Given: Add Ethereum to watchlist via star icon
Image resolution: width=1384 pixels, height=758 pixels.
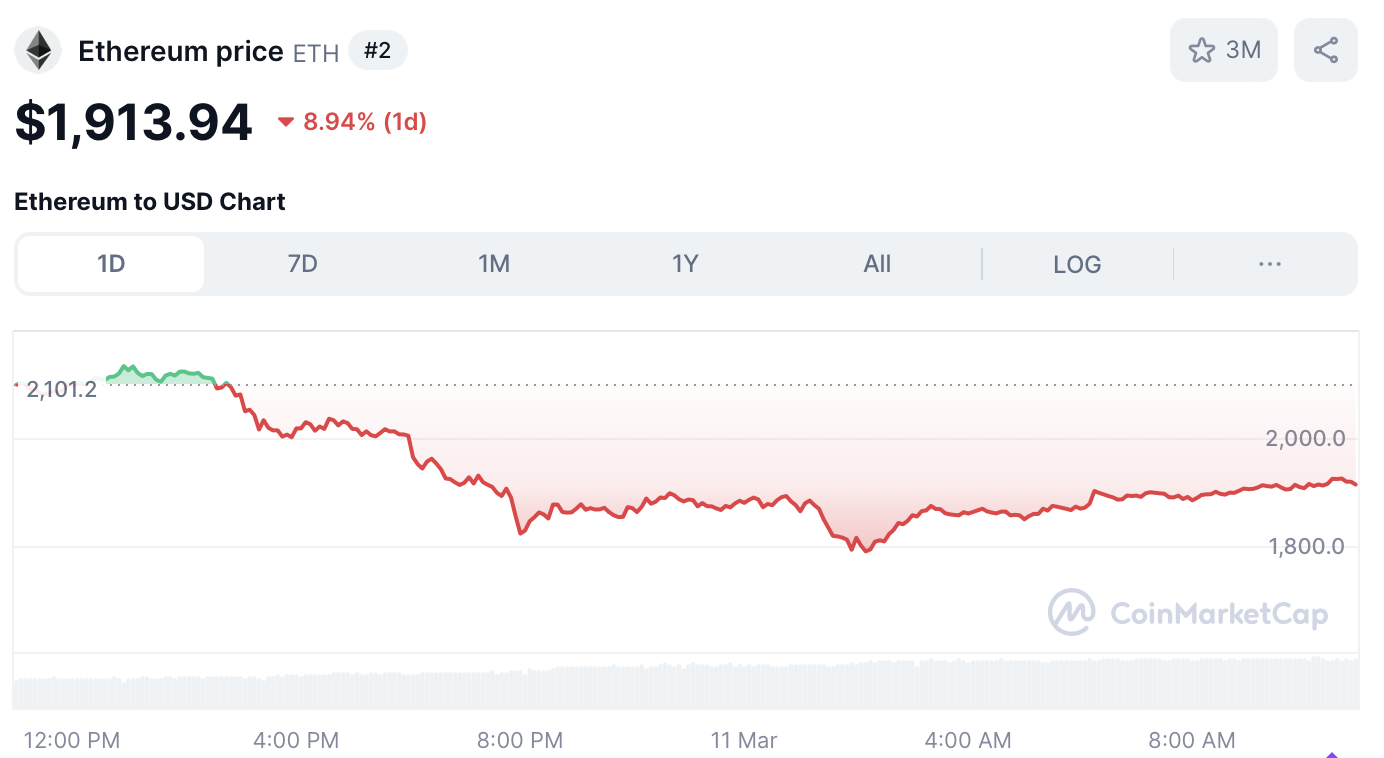Looking at the screenshot, I should click(x=1202, y=50).
